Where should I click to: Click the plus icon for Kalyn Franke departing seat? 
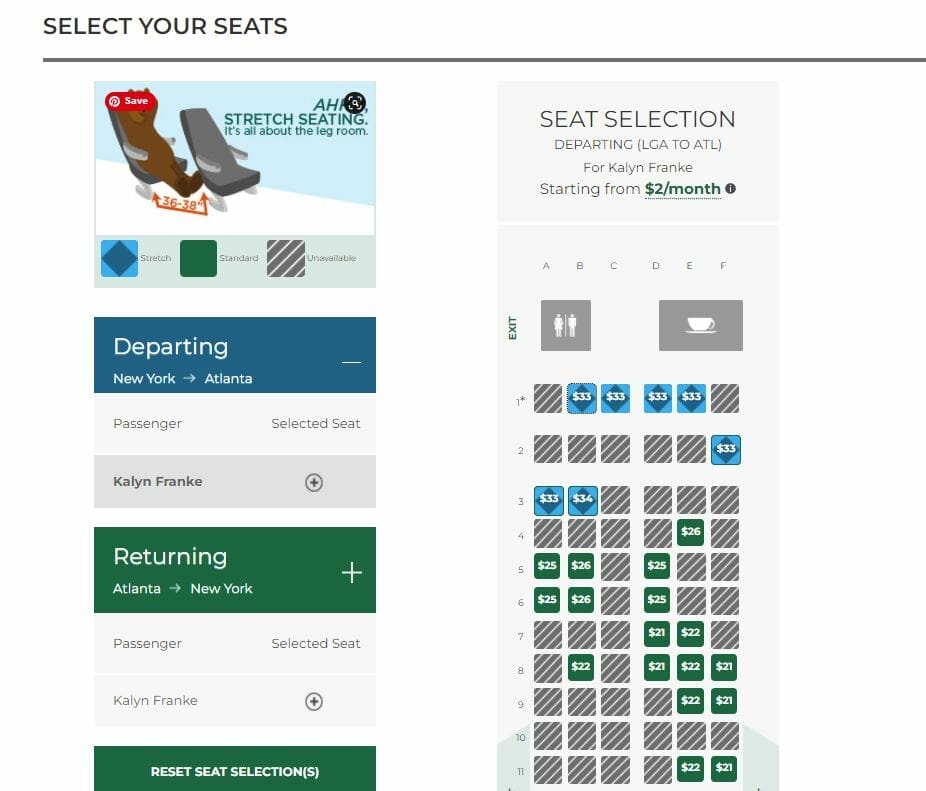314,482
